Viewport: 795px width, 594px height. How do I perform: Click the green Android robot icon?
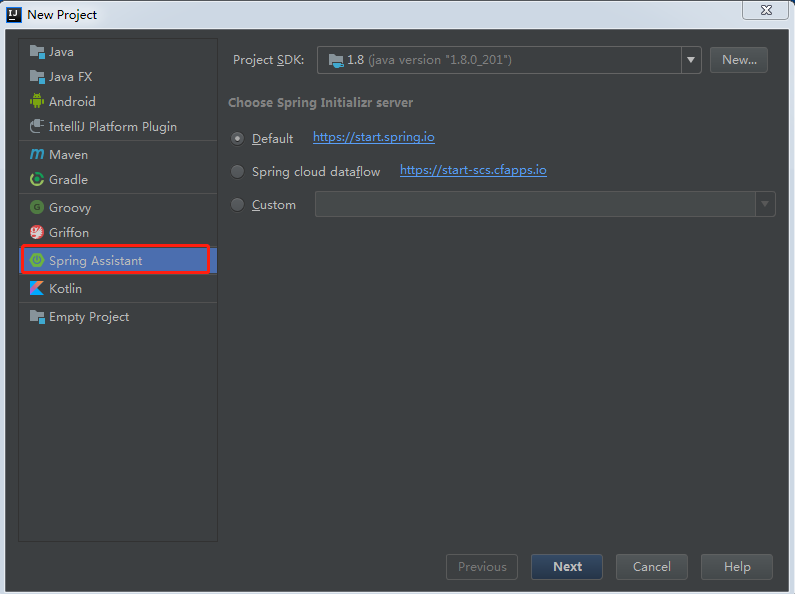click(37, 101)
